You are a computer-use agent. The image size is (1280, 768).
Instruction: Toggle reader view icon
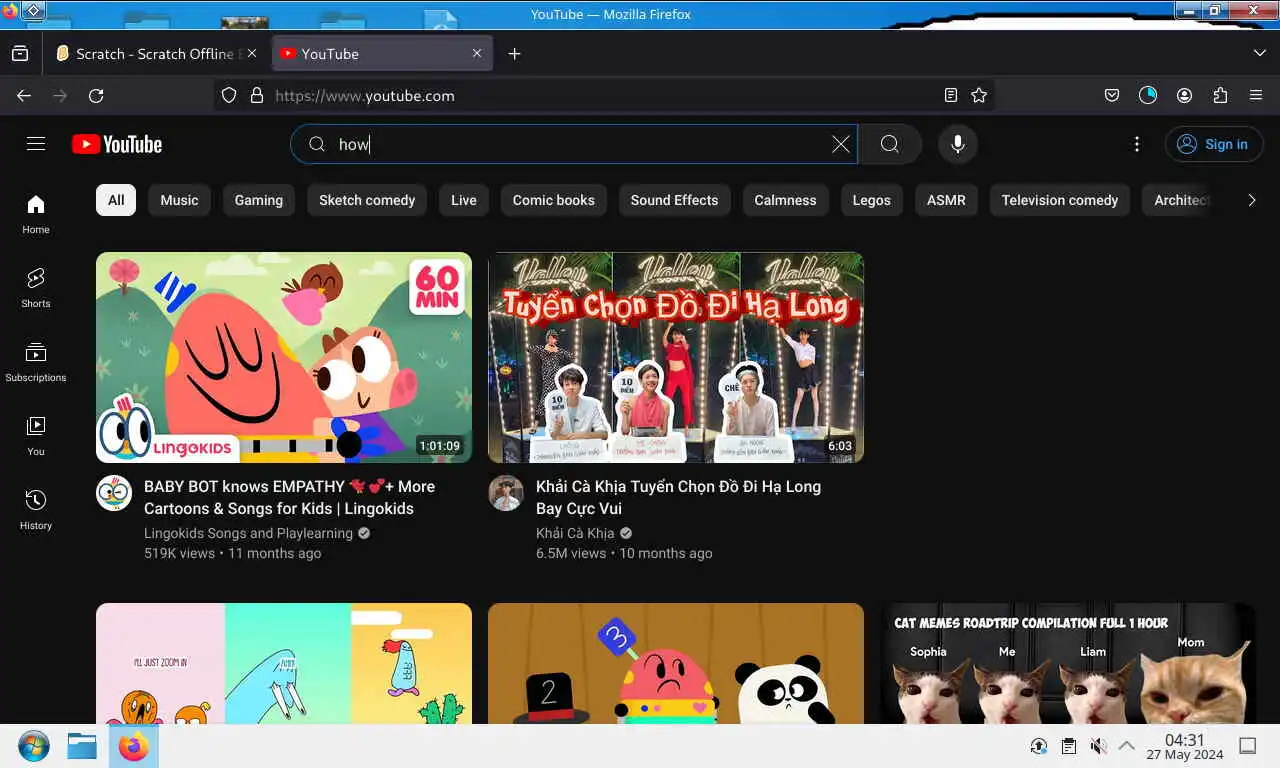pos(951,96)
